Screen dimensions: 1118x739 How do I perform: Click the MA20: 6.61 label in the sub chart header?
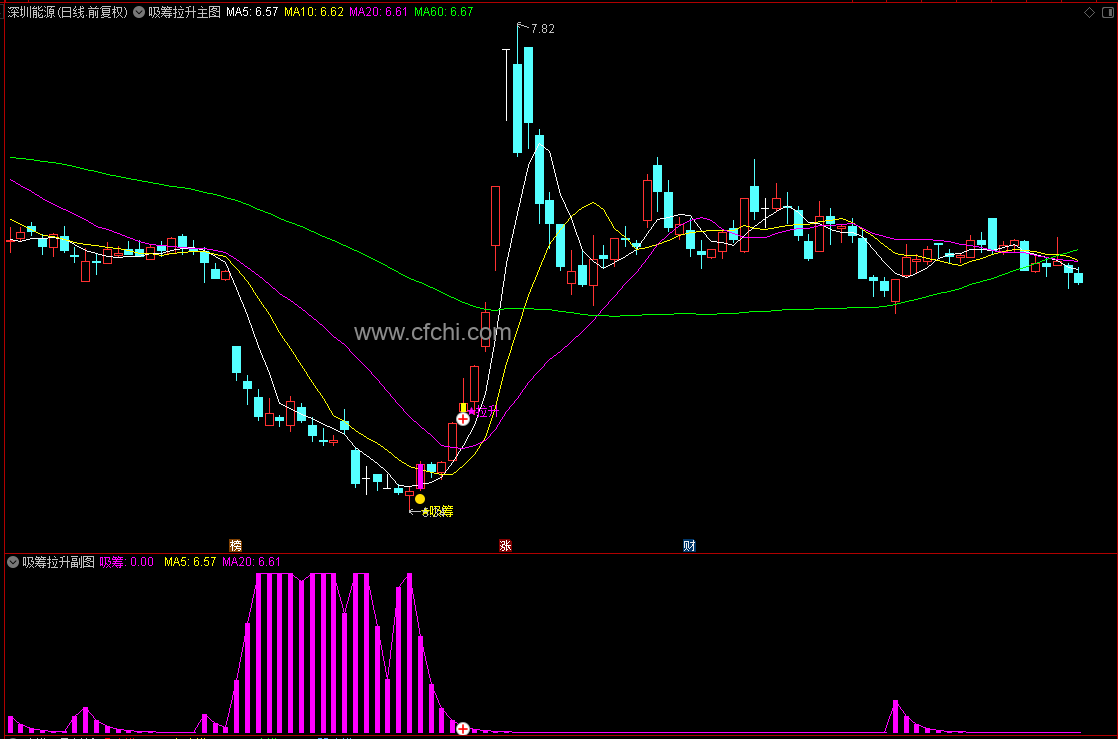point(251,562)
